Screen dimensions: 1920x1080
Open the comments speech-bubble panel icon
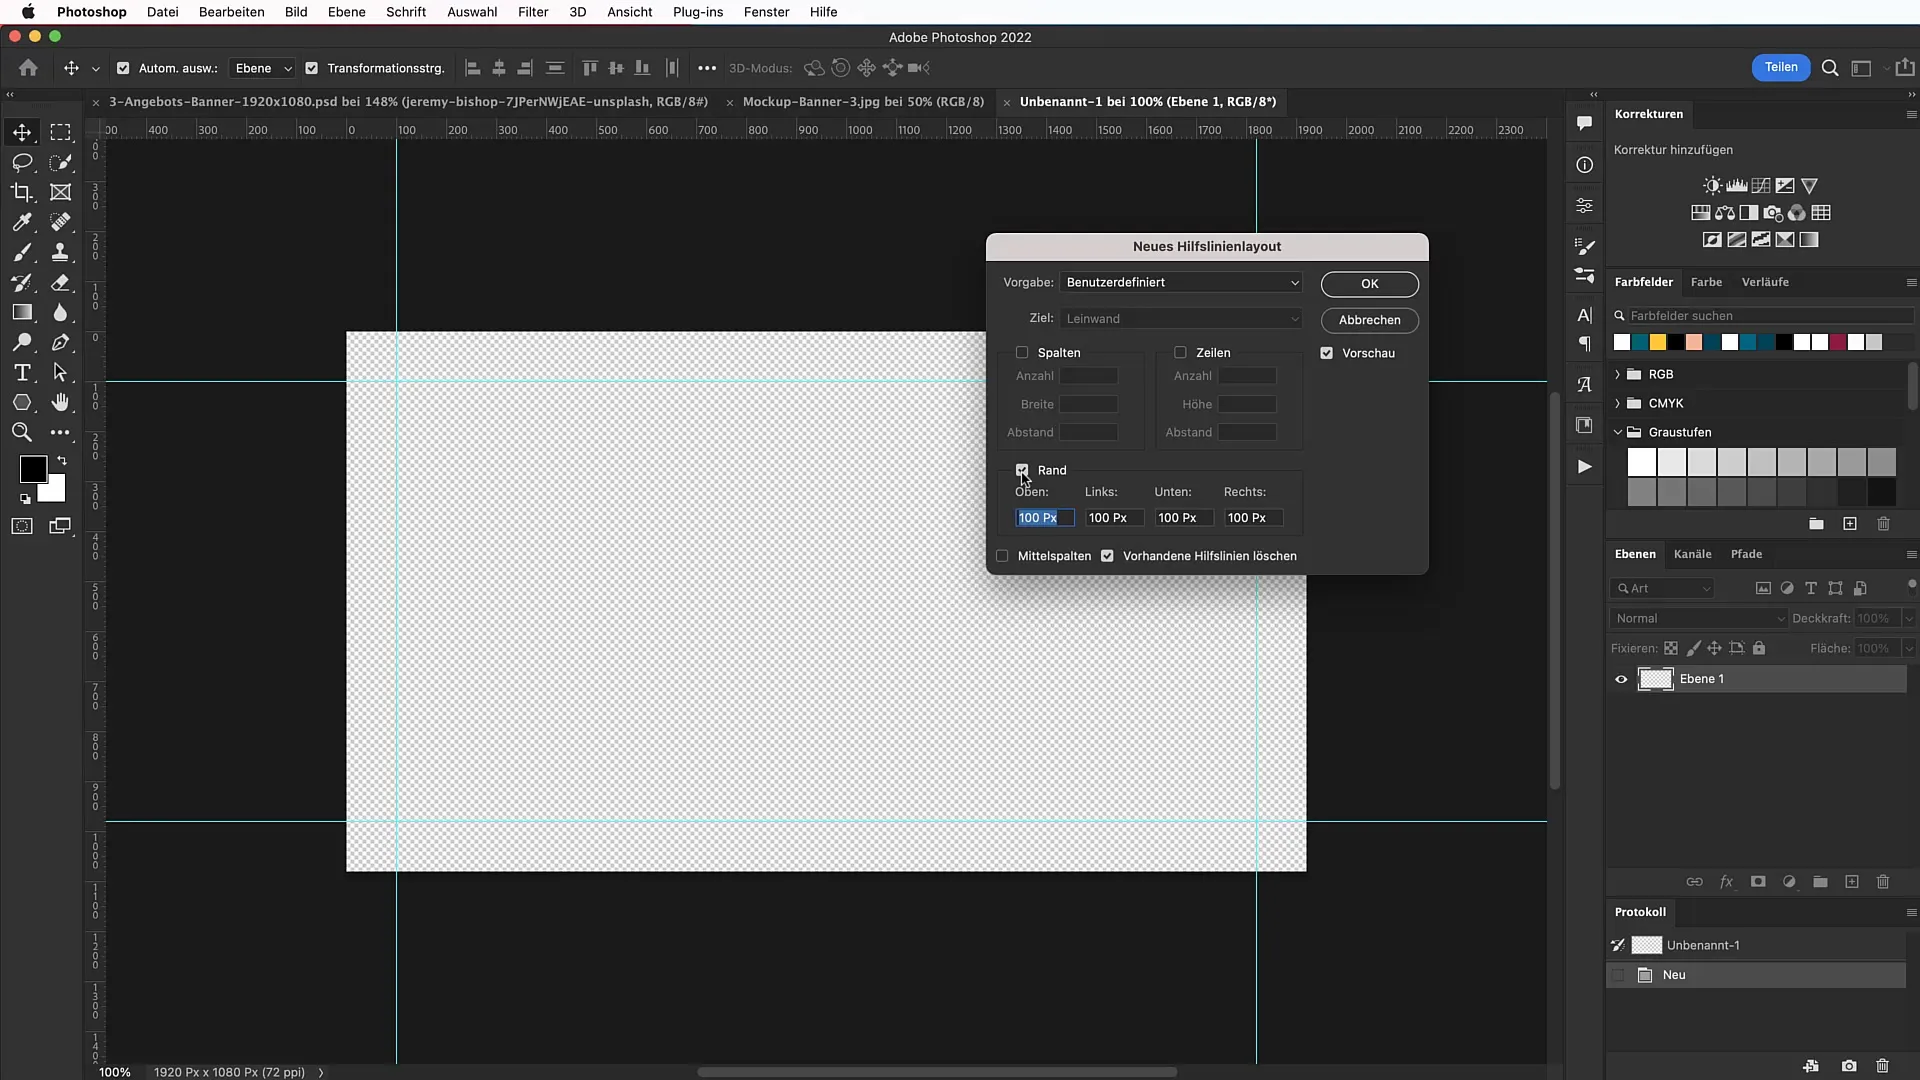[1584, 123]
